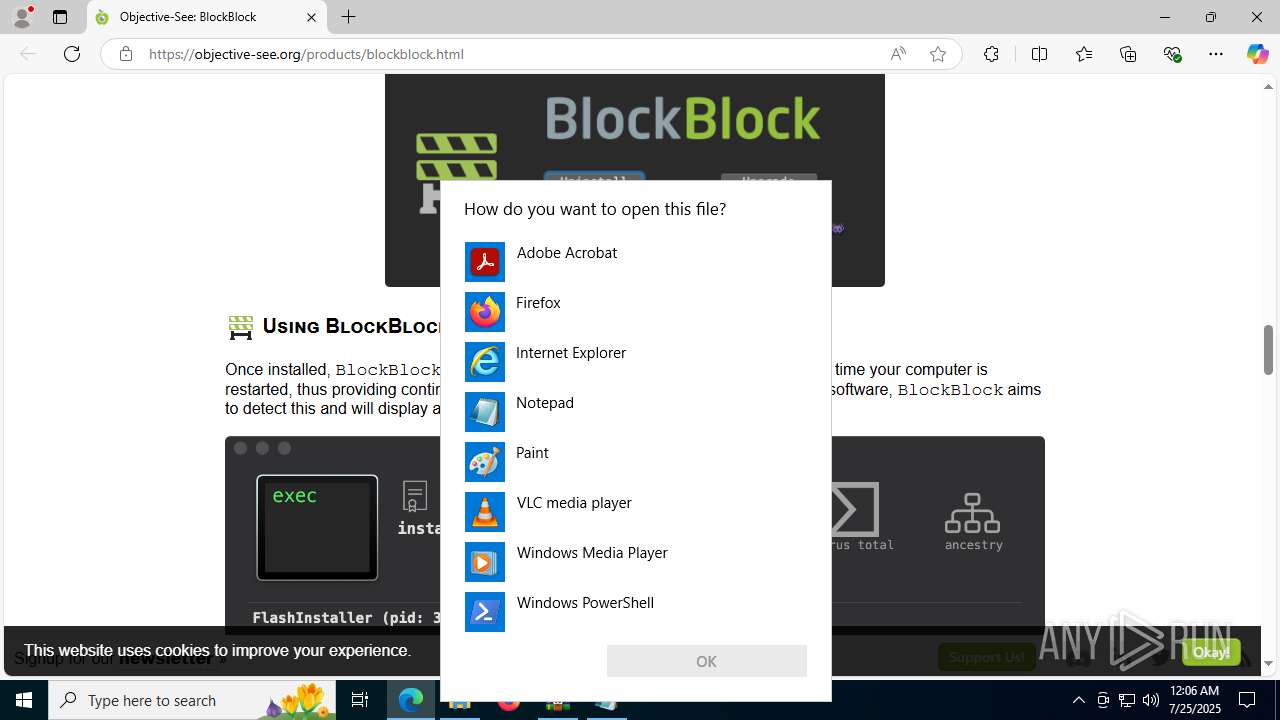Click the Notepad label
Viewport: 1280px width, 720px height.
pyautogui.click(x=545, y=403)
